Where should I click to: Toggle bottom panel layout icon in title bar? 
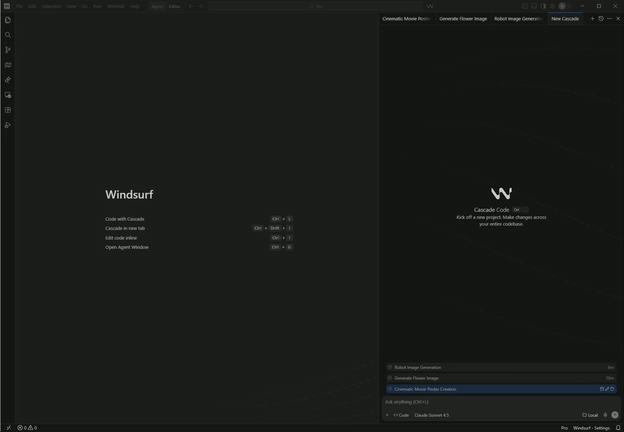click(x=534, y=6)
